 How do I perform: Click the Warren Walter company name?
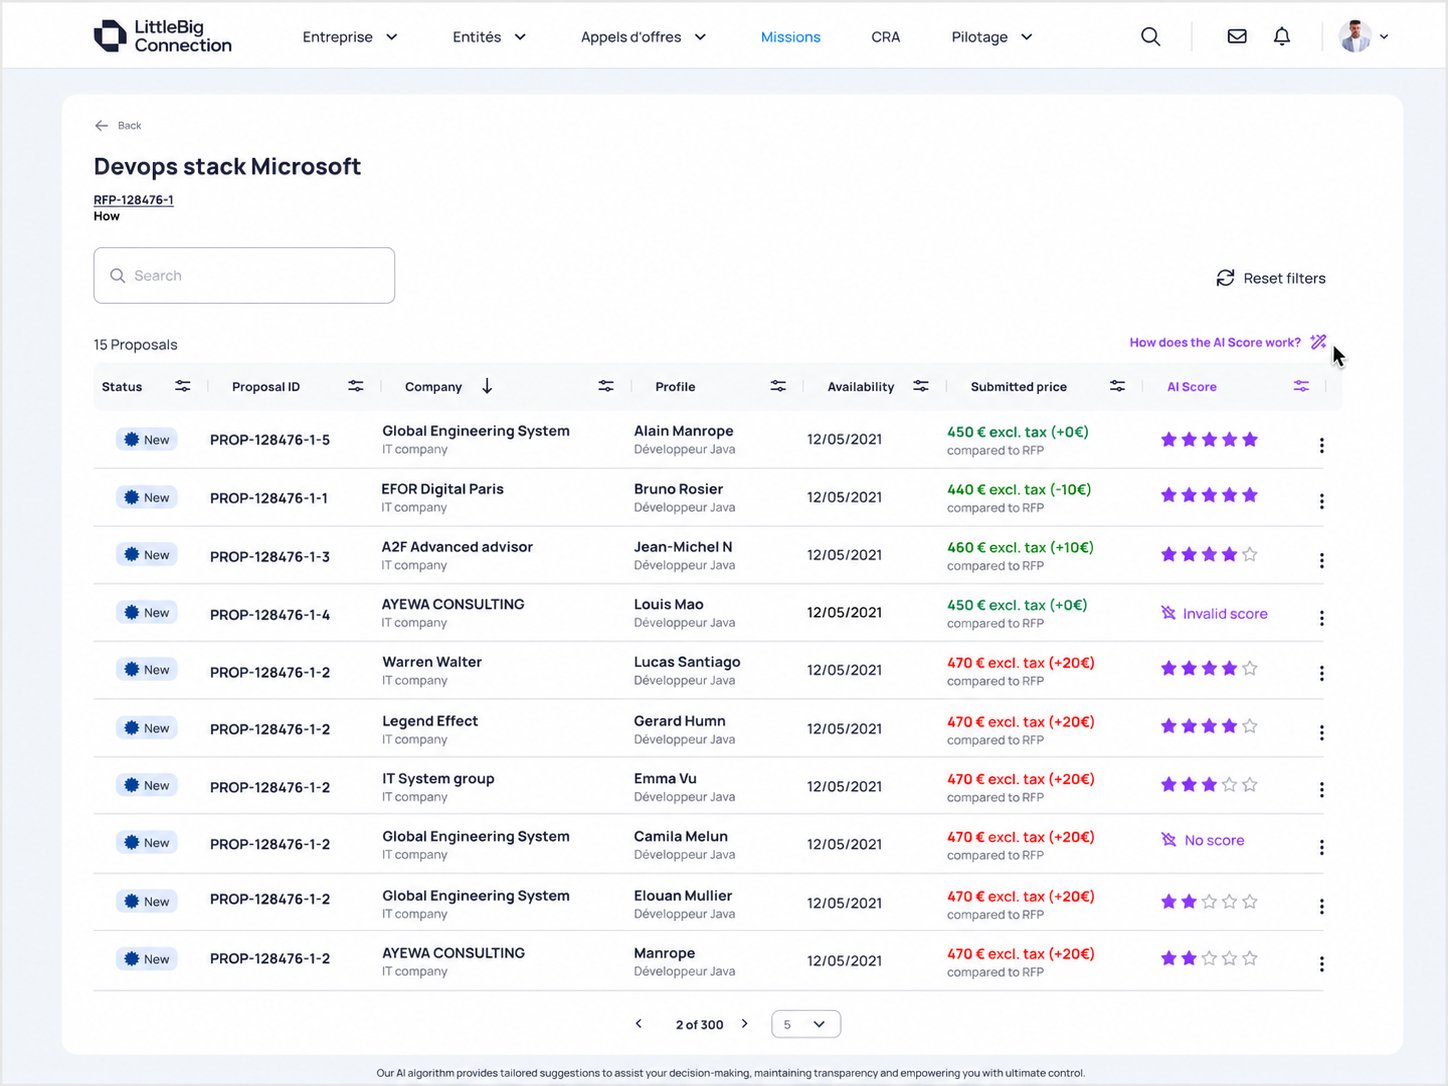point(432,662)
